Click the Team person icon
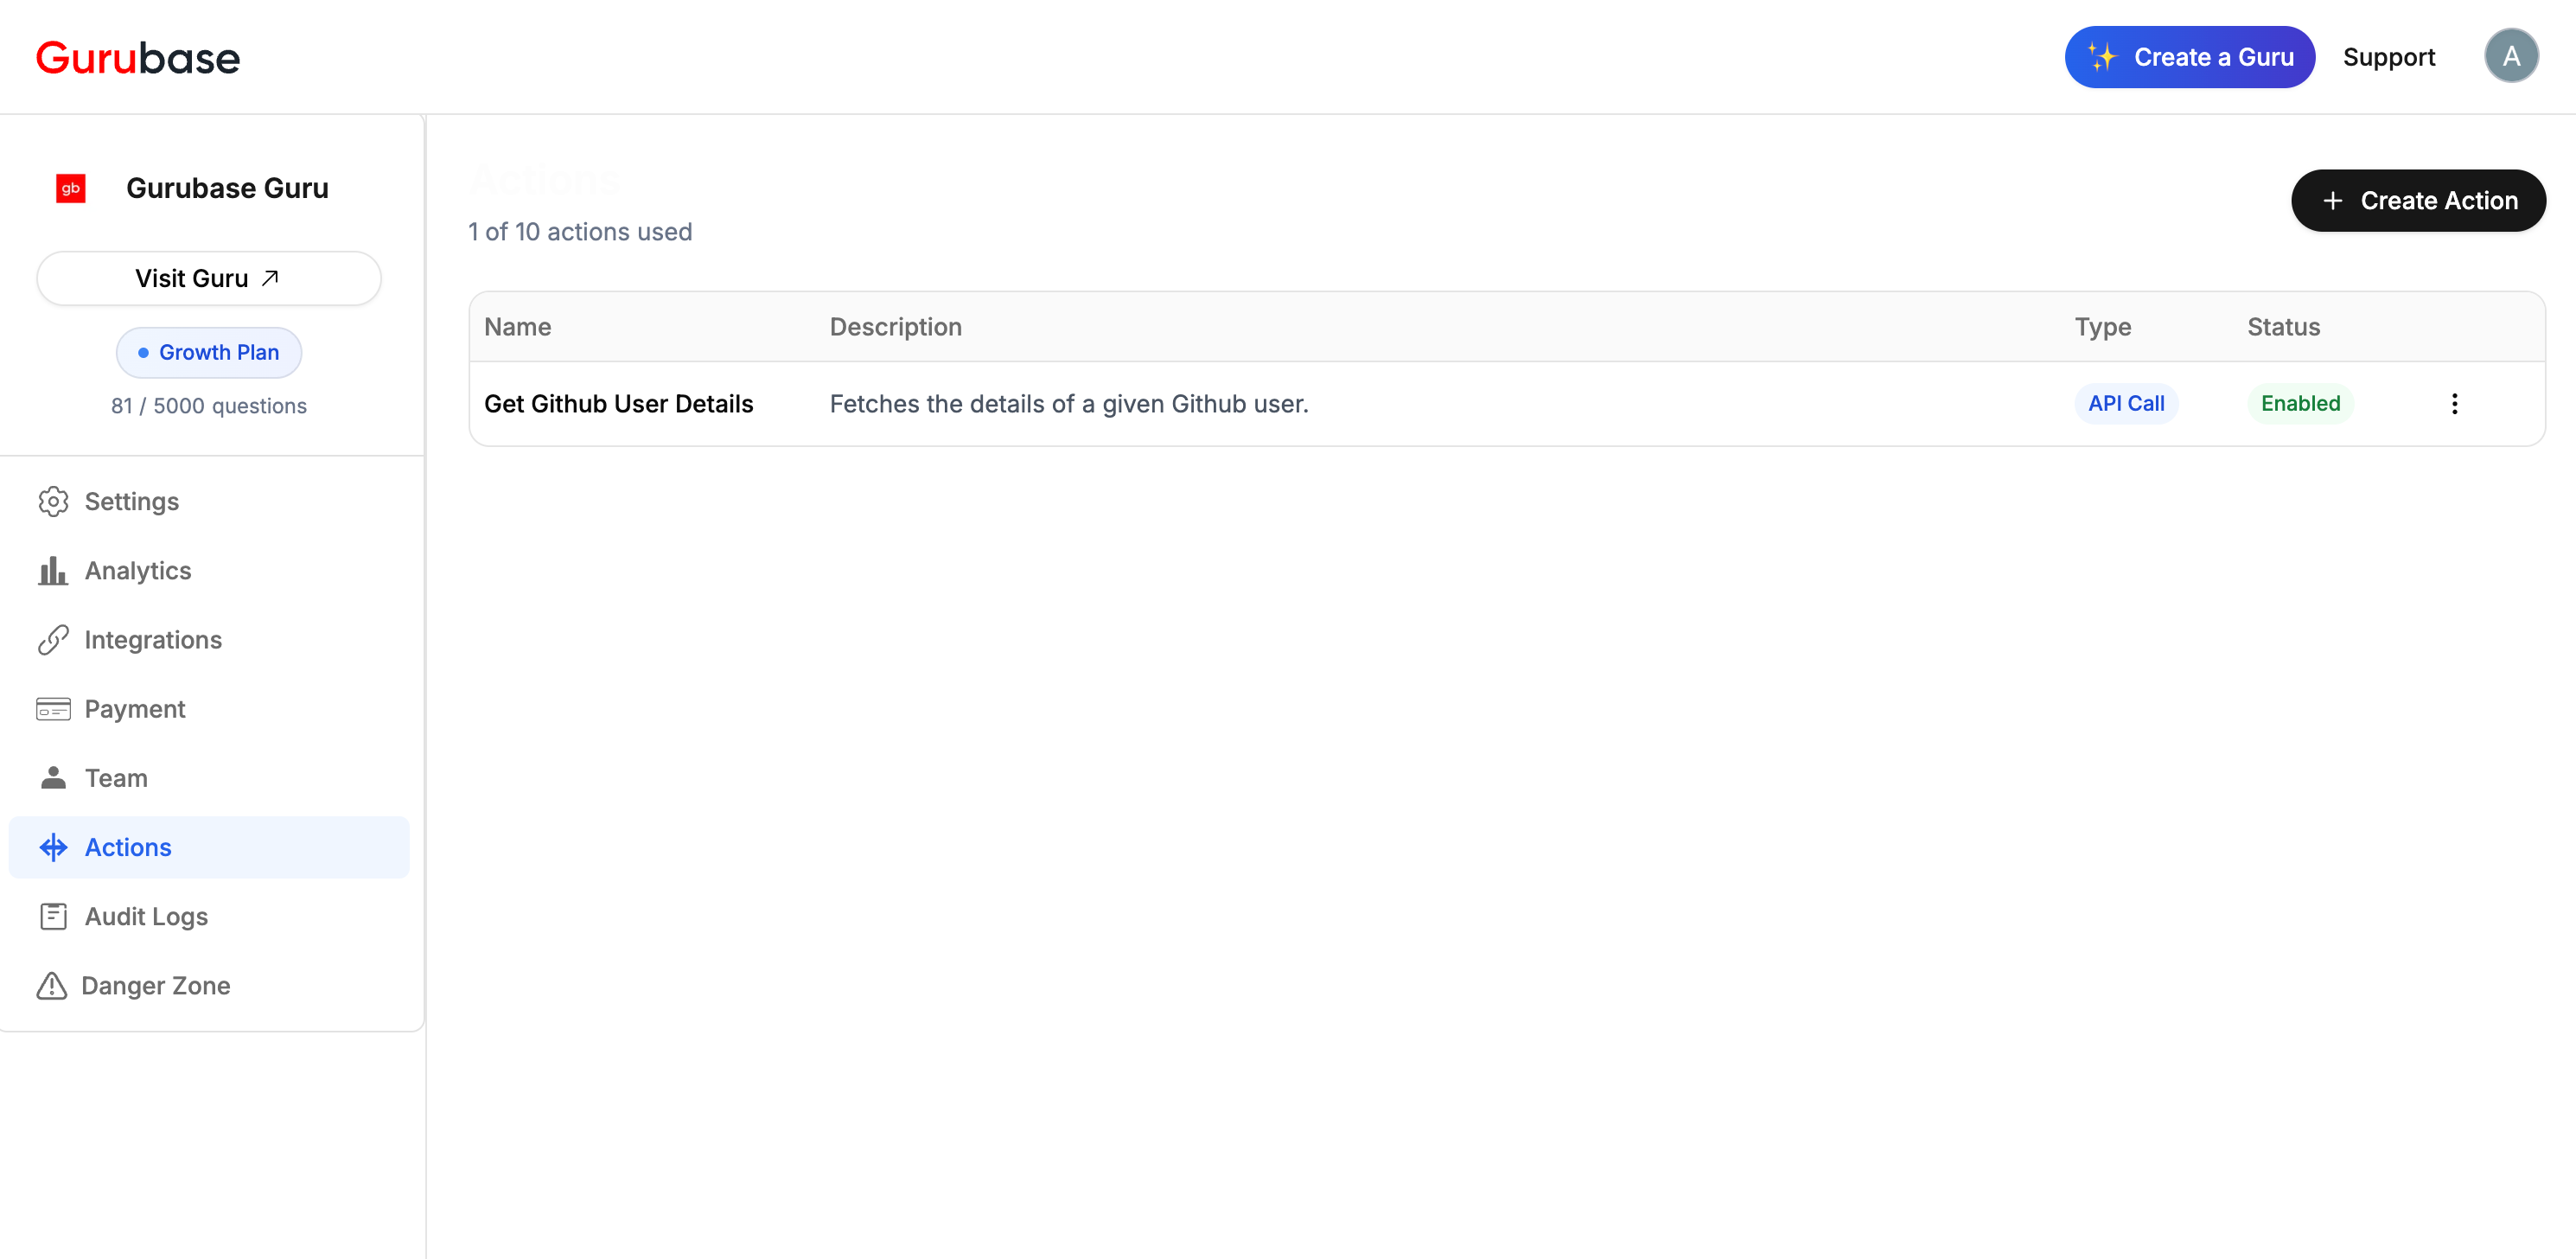 [x=53, y=778]
